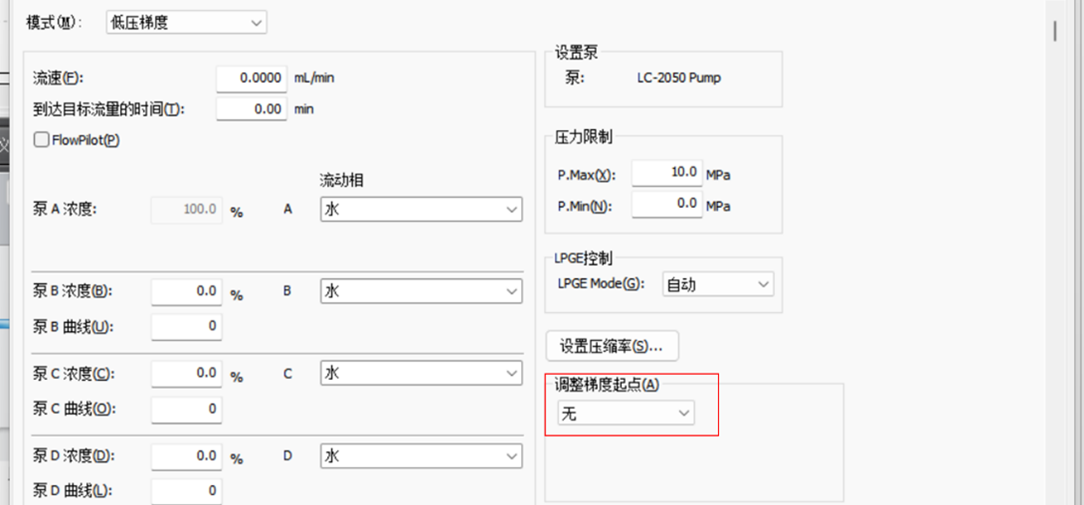Click the P.Max pressure input field

(x=666, y=173)
